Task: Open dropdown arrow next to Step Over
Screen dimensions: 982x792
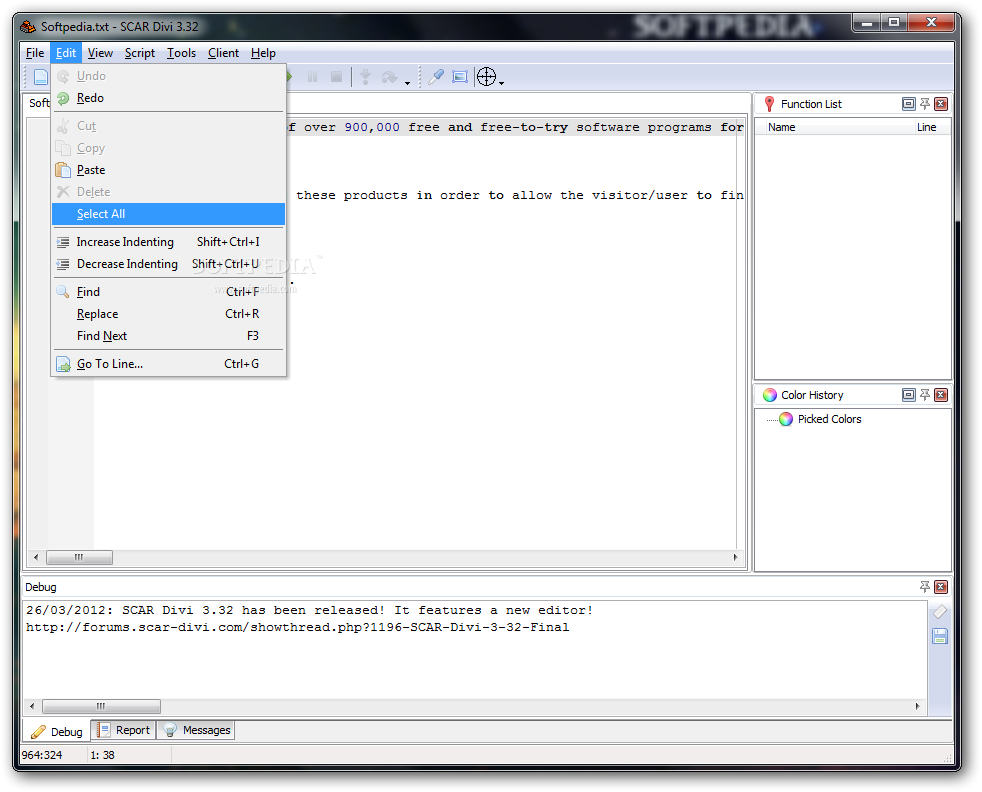Action: [407, 82]
